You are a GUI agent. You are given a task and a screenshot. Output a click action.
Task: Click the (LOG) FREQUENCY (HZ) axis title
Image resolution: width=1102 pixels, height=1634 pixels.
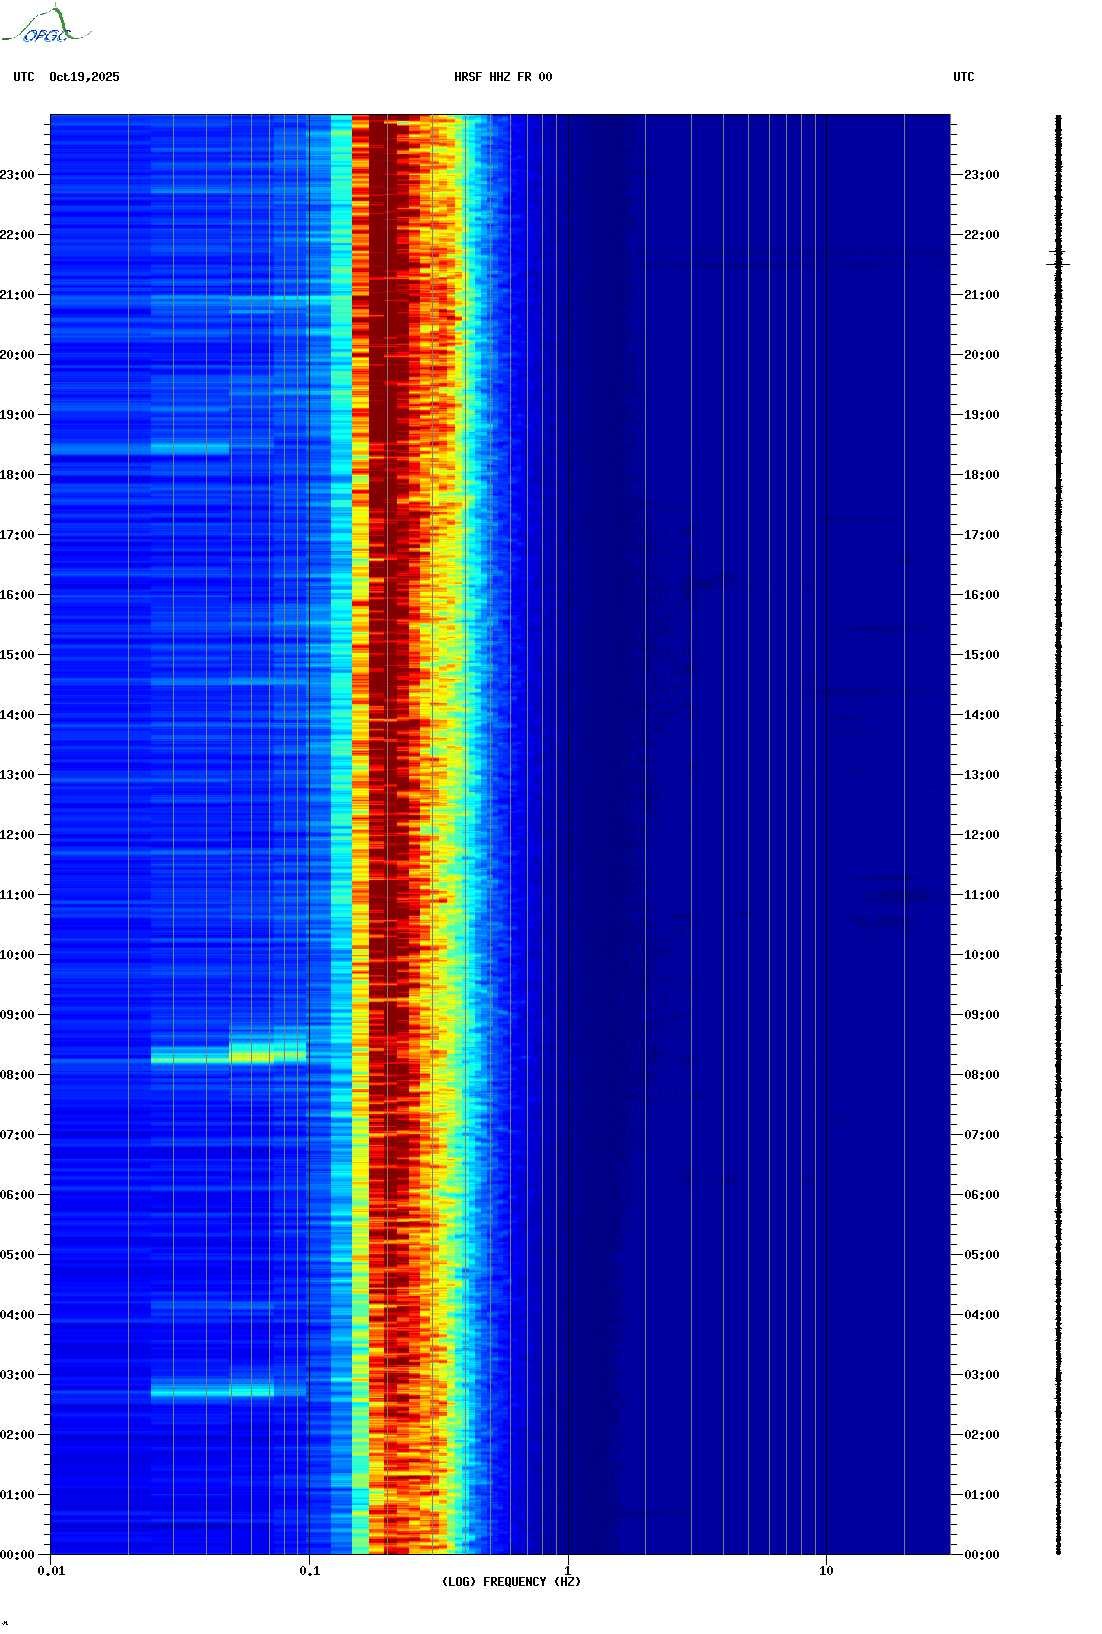[511, 1582]
